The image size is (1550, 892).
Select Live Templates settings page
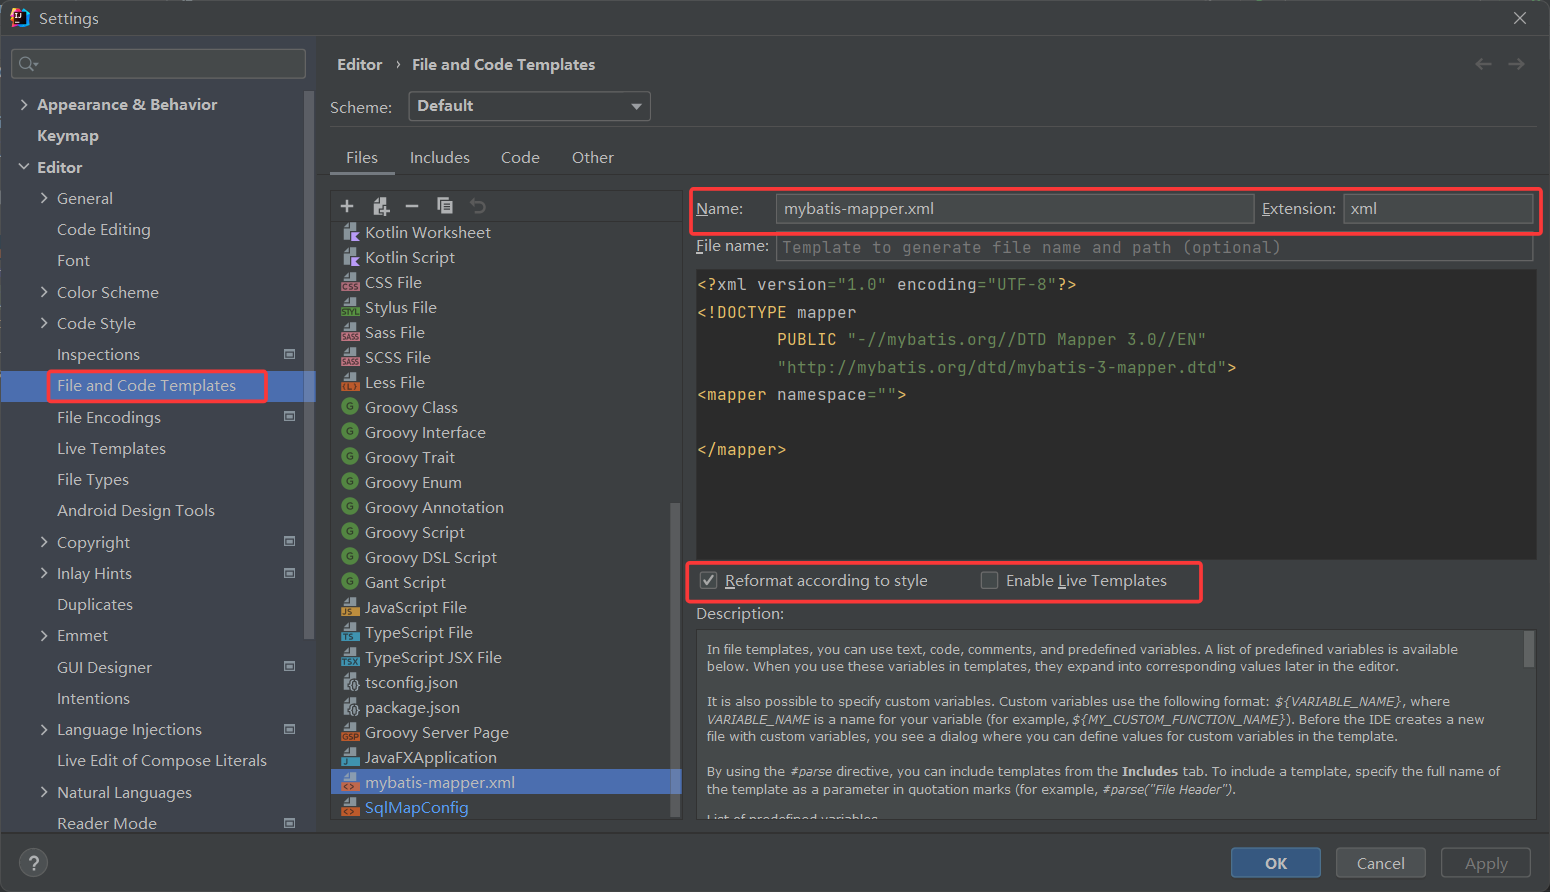(111, 448)
